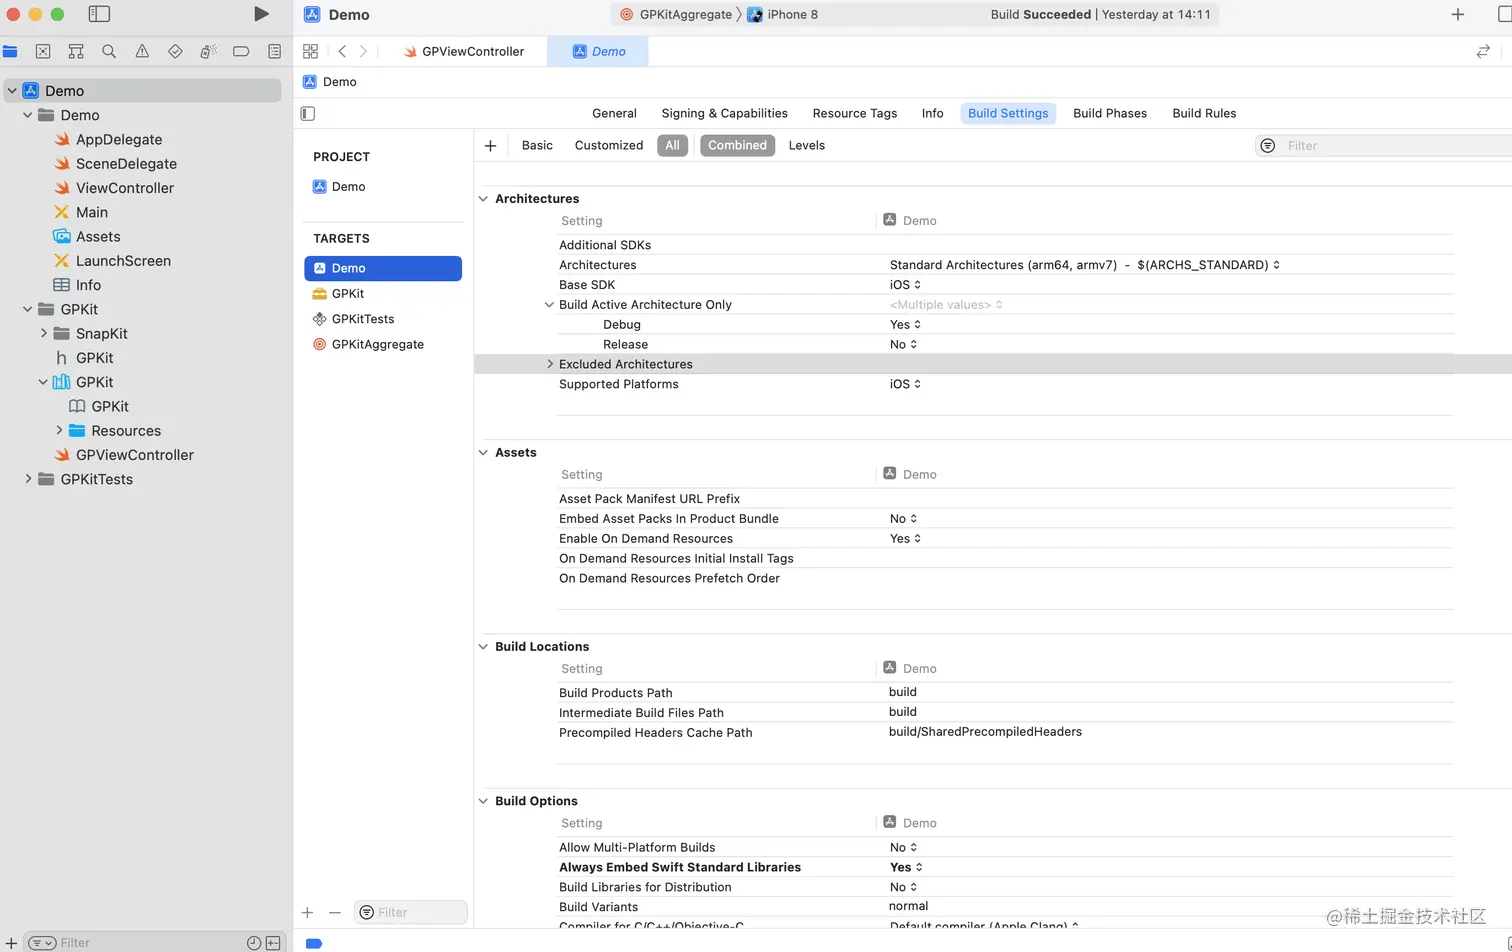Add a file with navigator bottom plus

point(11,942)
